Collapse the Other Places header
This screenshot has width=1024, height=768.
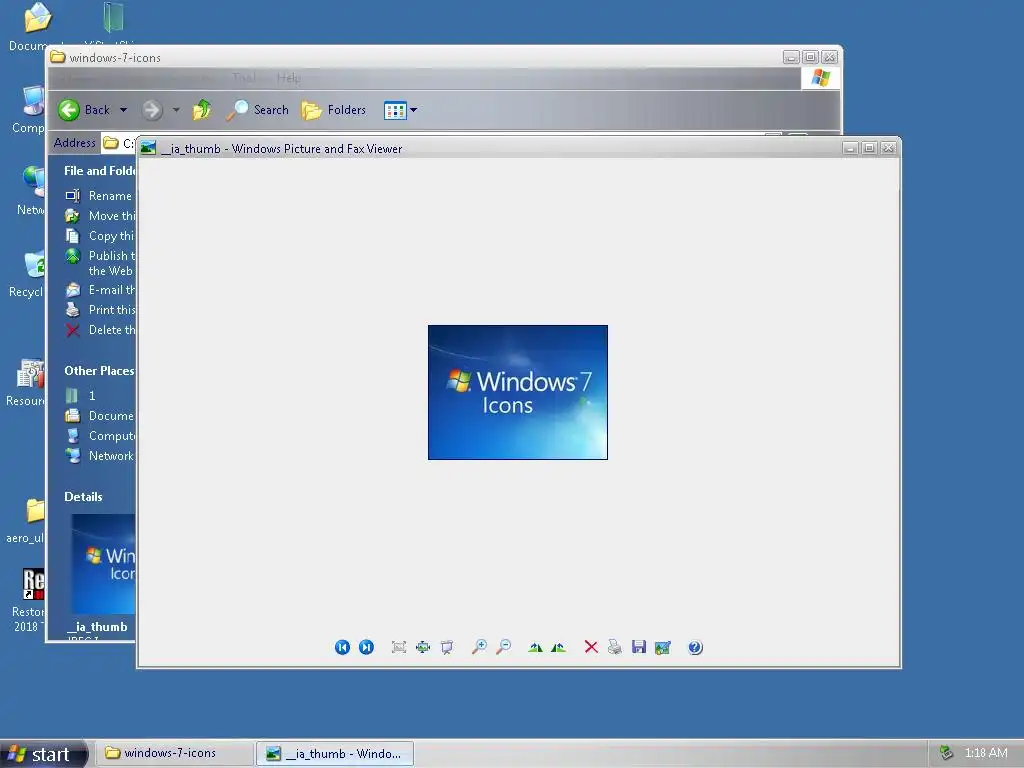(x=99, y=370)
